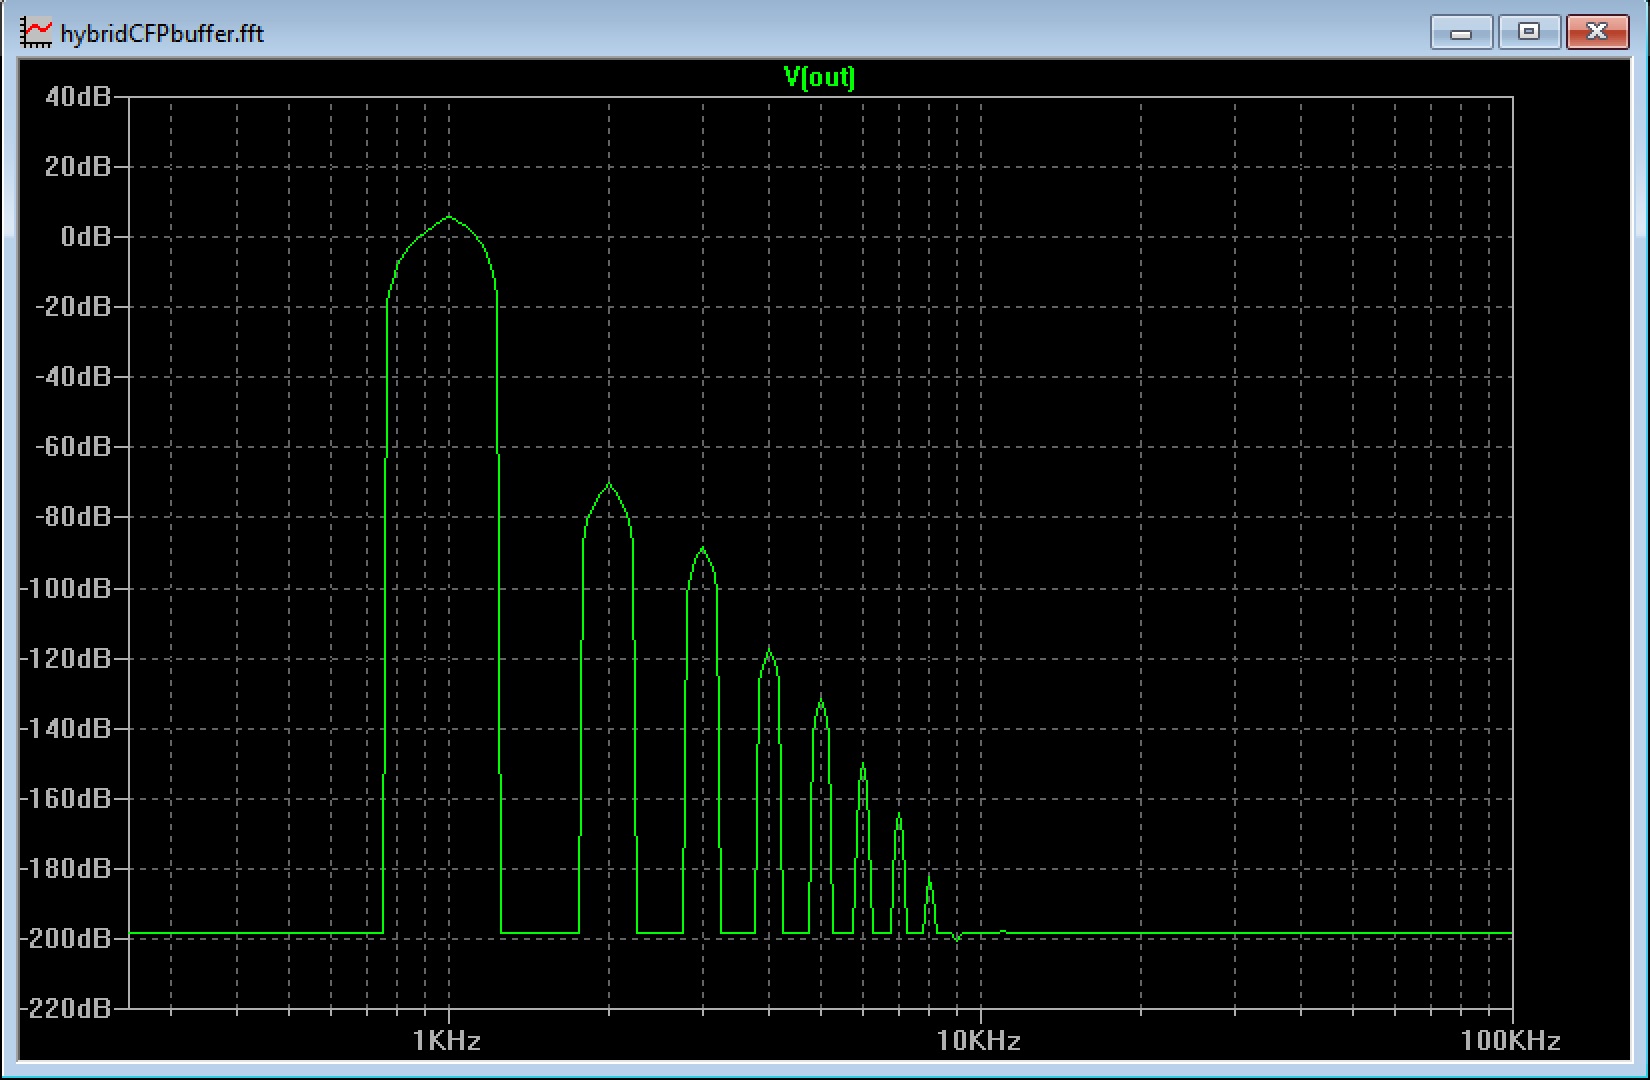This screenshot has height=1080, width=1650.
Task: Click the 10KHz frequency axis label
Action: point(979,1041)
